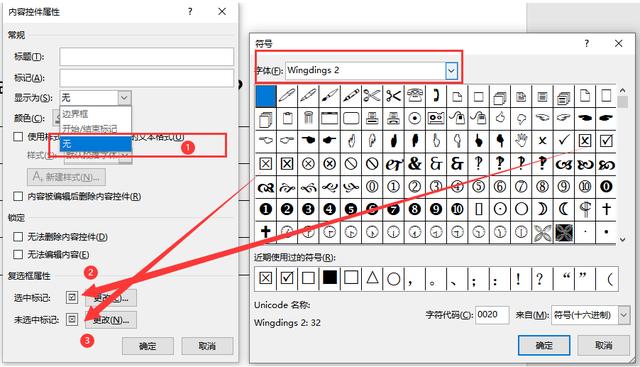This screenshot has width=640, height=367.
Task: Pick the black circled zero symbol
Action: tap(606, 187)
